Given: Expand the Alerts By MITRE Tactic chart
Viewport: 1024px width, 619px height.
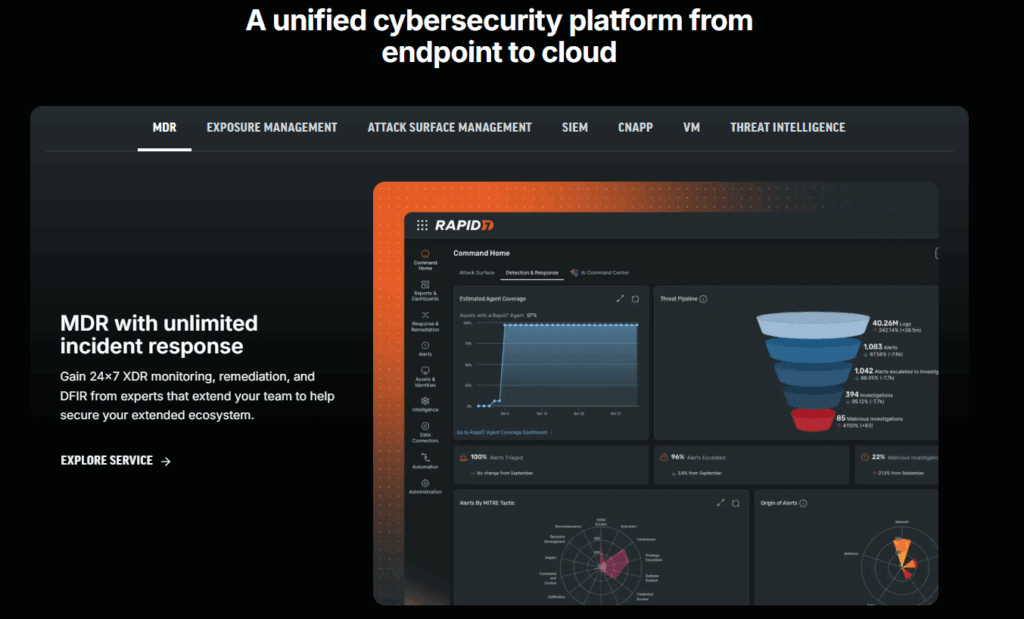Looking at the screenshot, I should pyautogui.click(x=720, y=503).
